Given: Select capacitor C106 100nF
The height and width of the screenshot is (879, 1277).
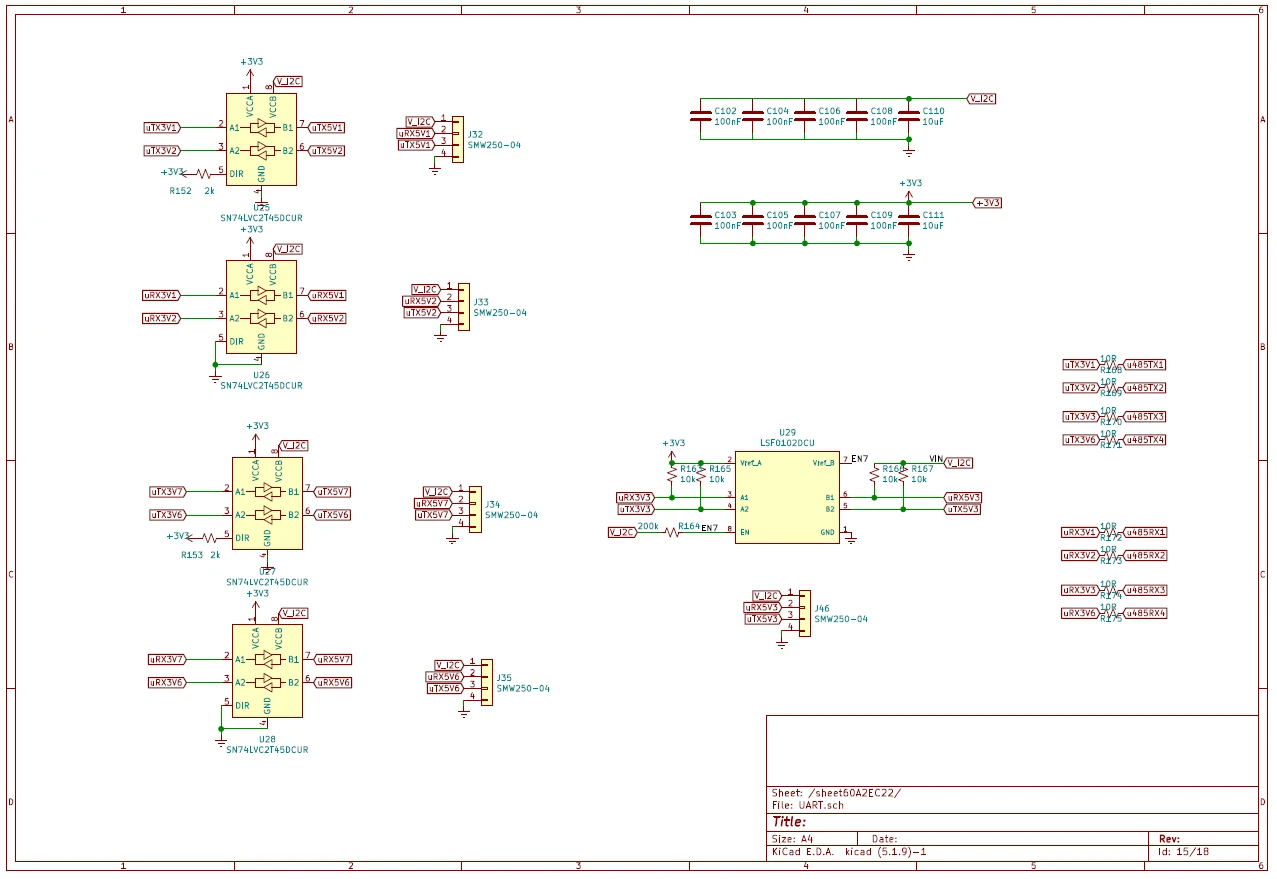Looking at the screenshot, I should point(804,116).
